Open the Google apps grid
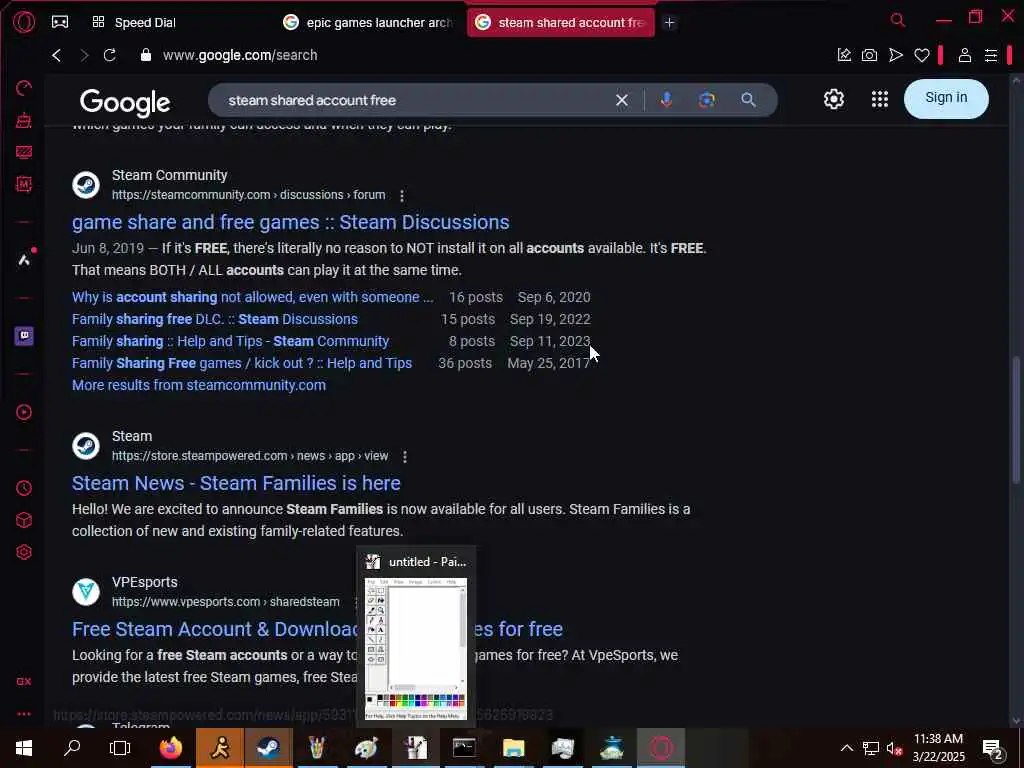This screenshot has height=768, width=1024. pyautogui.click(x=880, y=99)
